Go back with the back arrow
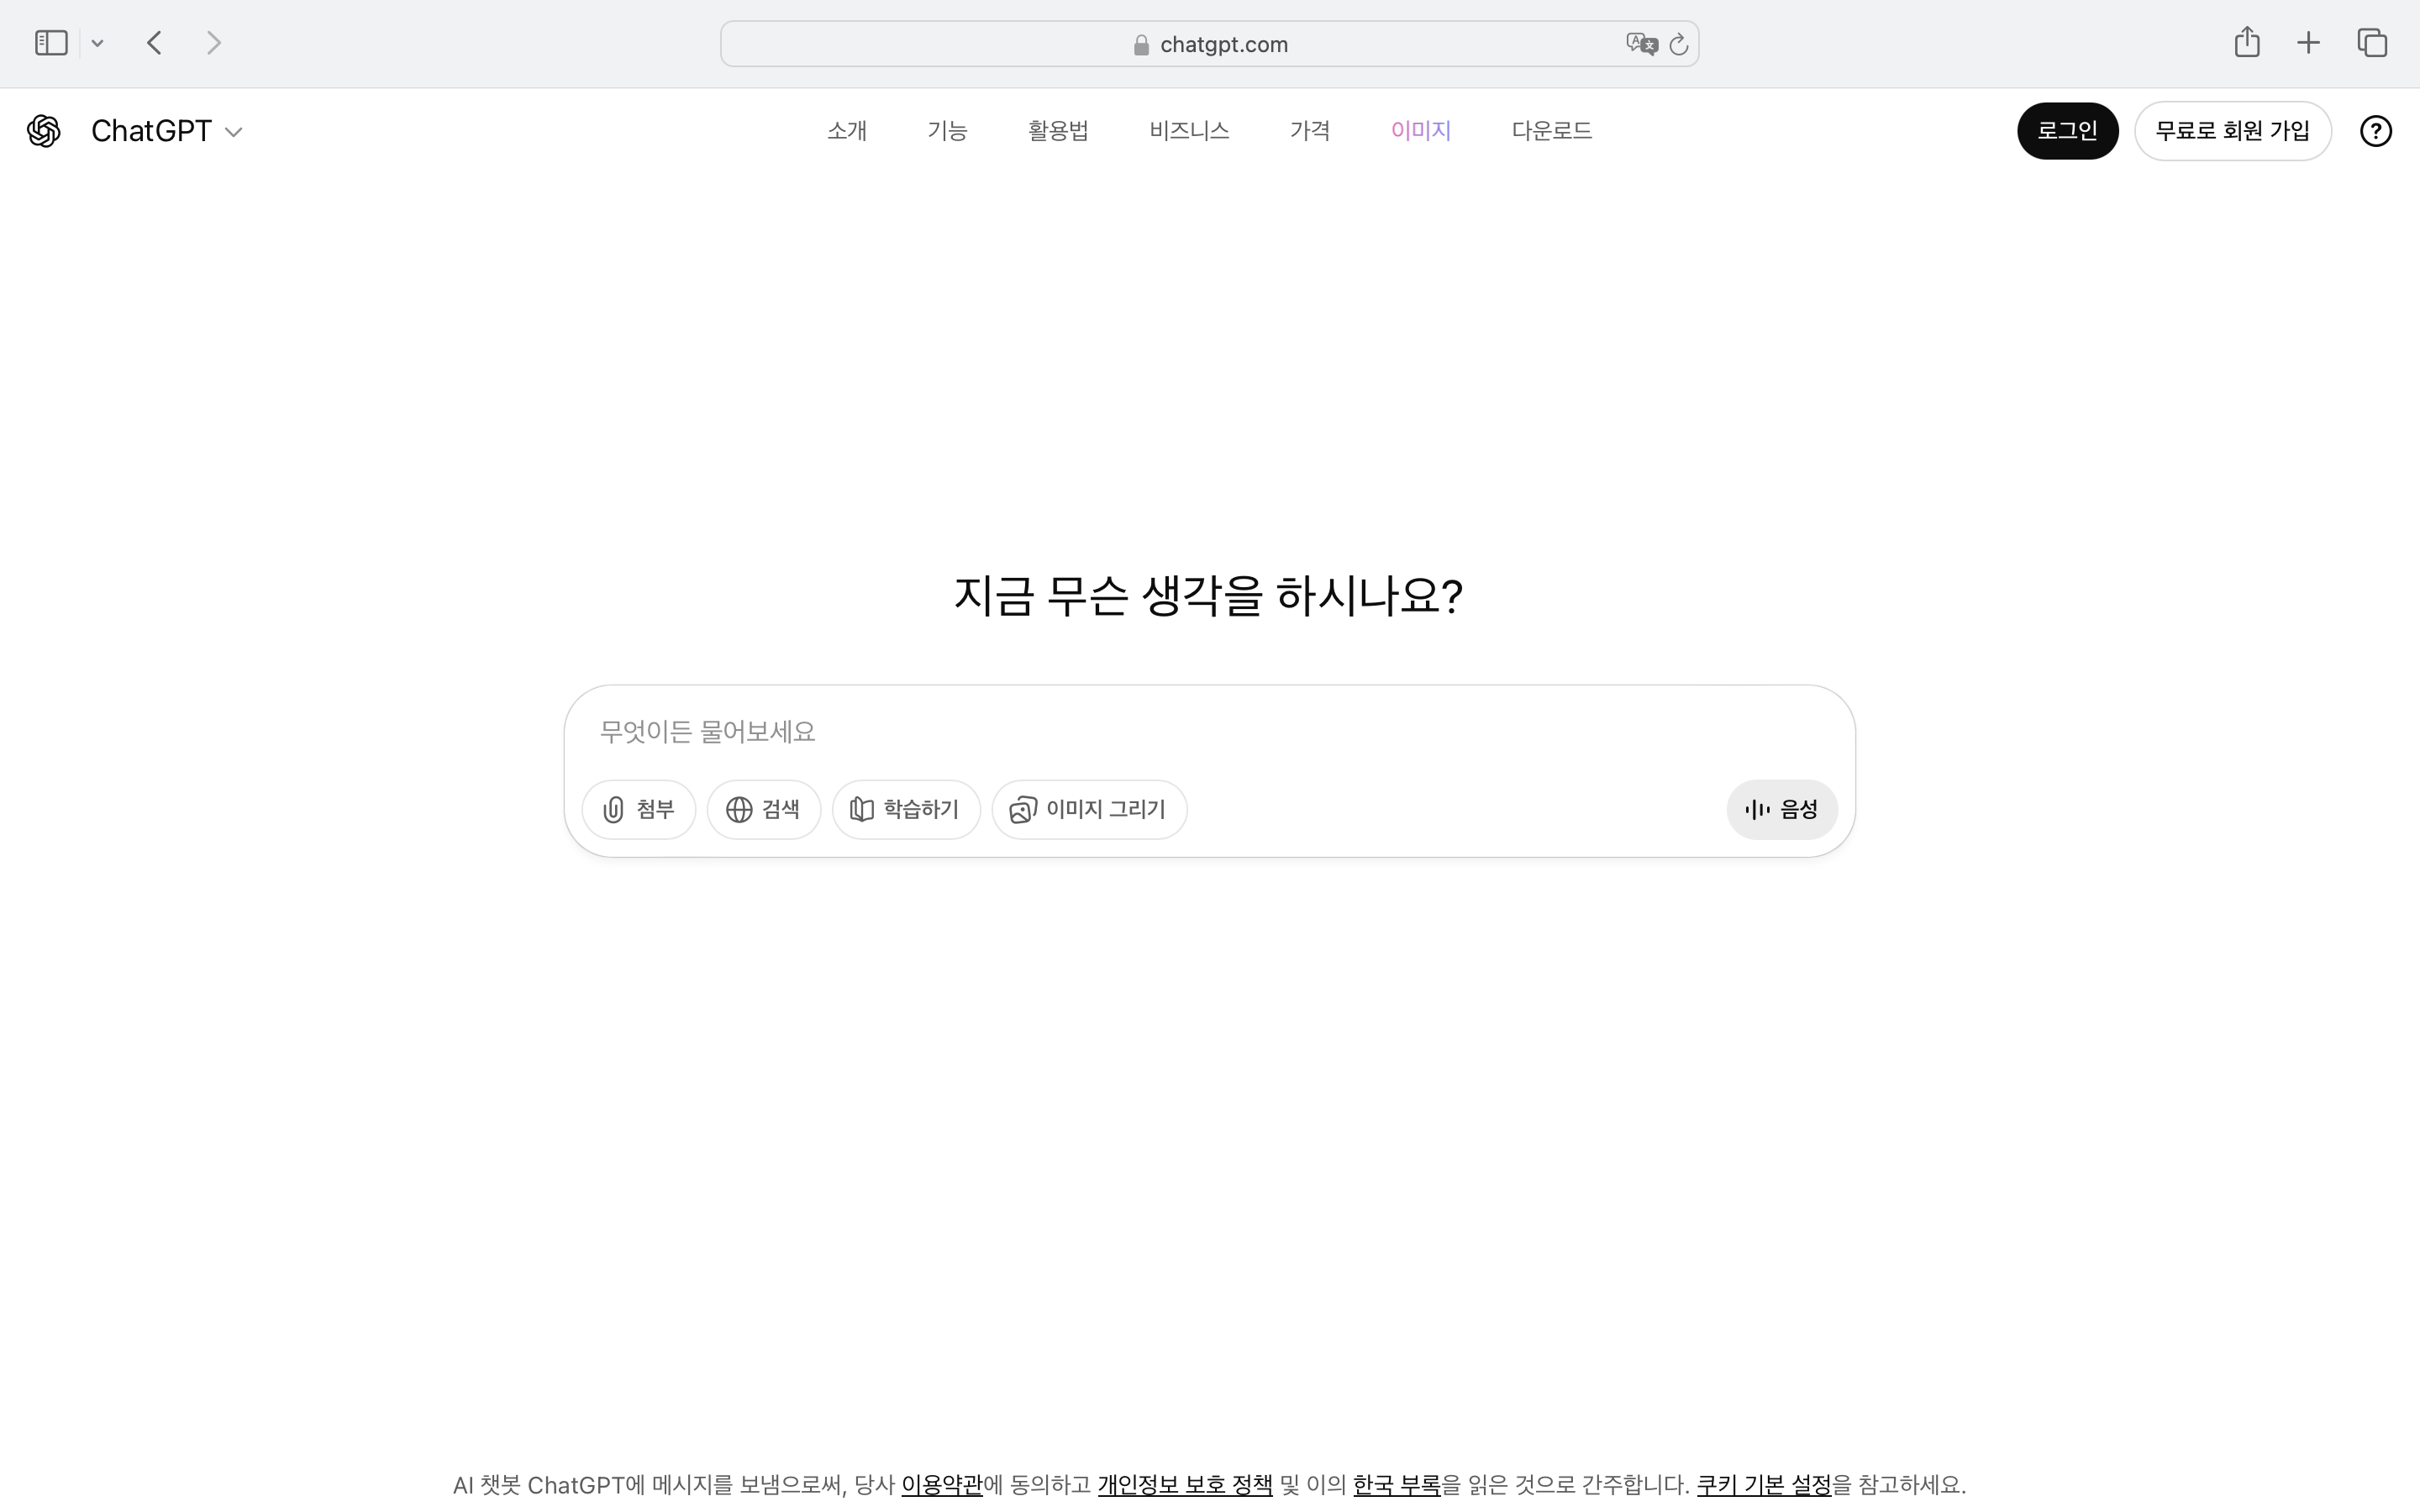This screenshot has width=2420, height=1512. click(x=154, y=43)
